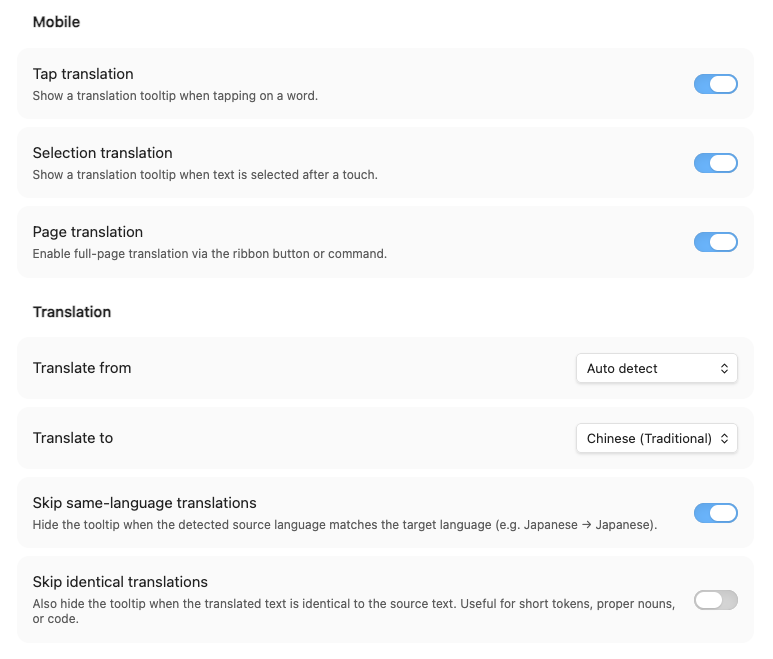
Task: Click the Skip identical translations title
Action: pyautogui.click(x=120, y=582)
